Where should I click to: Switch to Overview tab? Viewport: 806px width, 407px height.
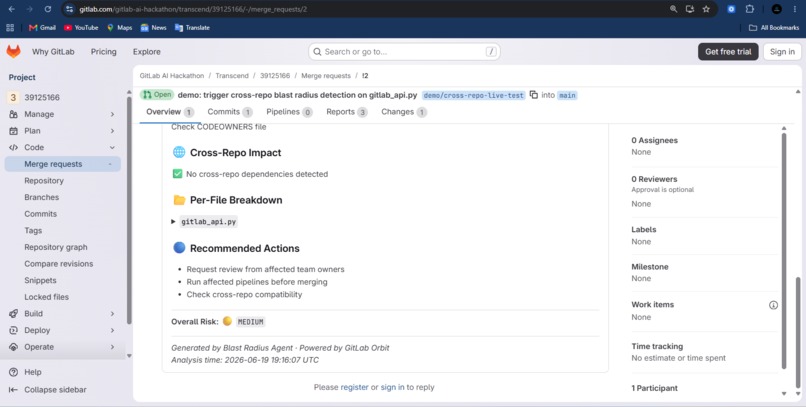click(x=169, y=112)
